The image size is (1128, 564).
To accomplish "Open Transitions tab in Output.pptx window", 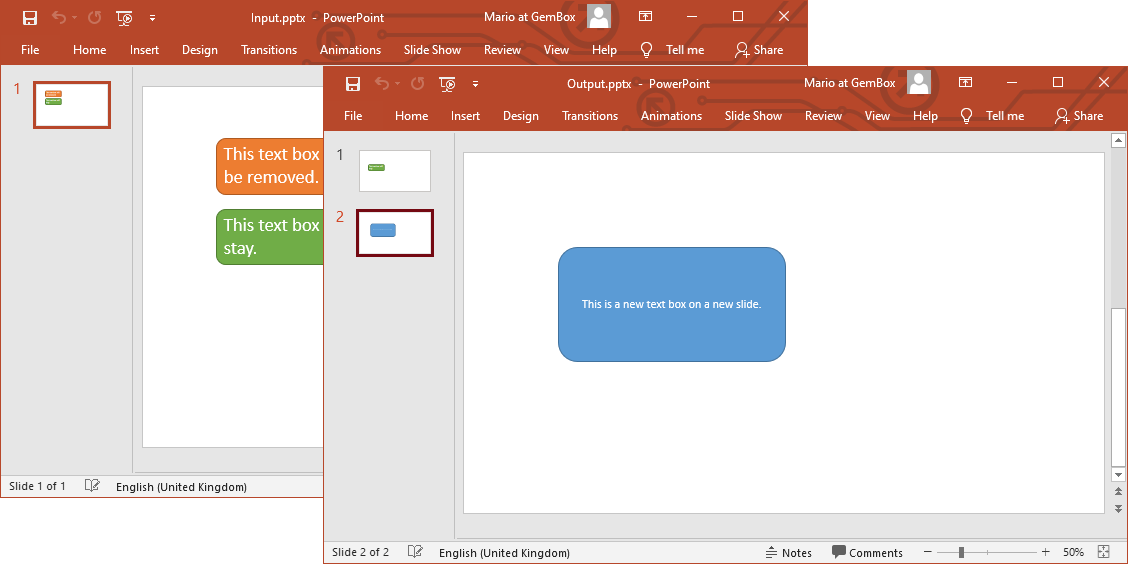I will point(590,116).
